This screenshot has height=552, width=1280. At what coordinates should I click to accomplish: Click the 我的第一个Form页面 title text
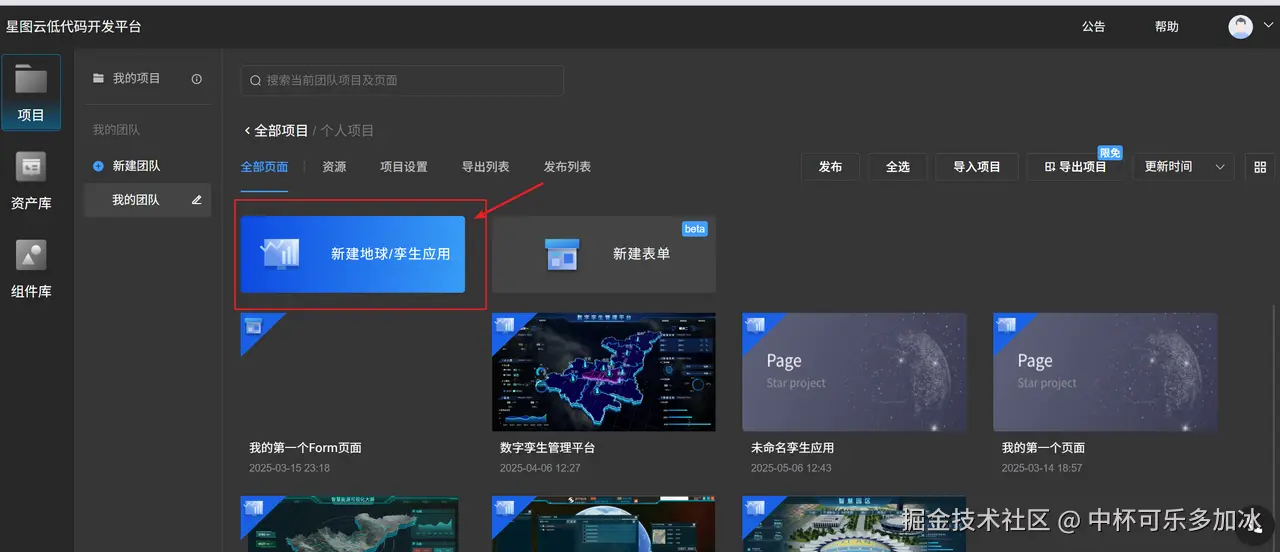pos(305,448)
